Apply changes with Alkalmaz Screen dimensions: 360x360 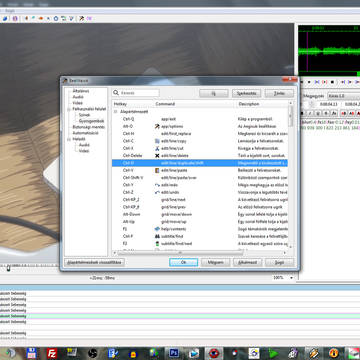pos(247,262)
